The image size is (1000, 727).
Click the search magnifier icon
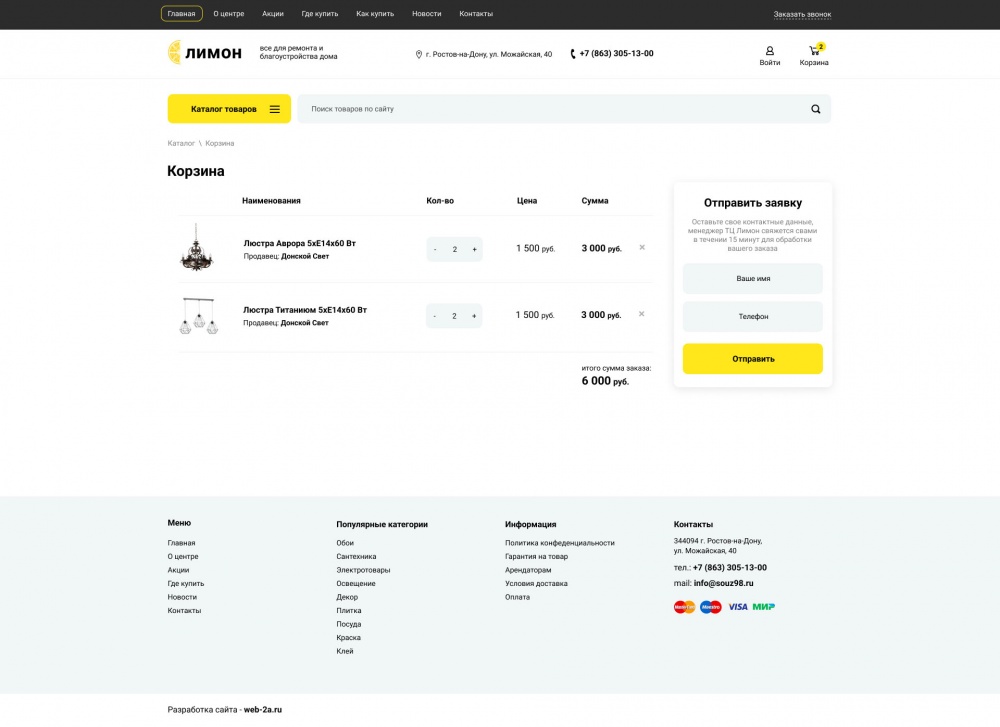pos(815,109)
